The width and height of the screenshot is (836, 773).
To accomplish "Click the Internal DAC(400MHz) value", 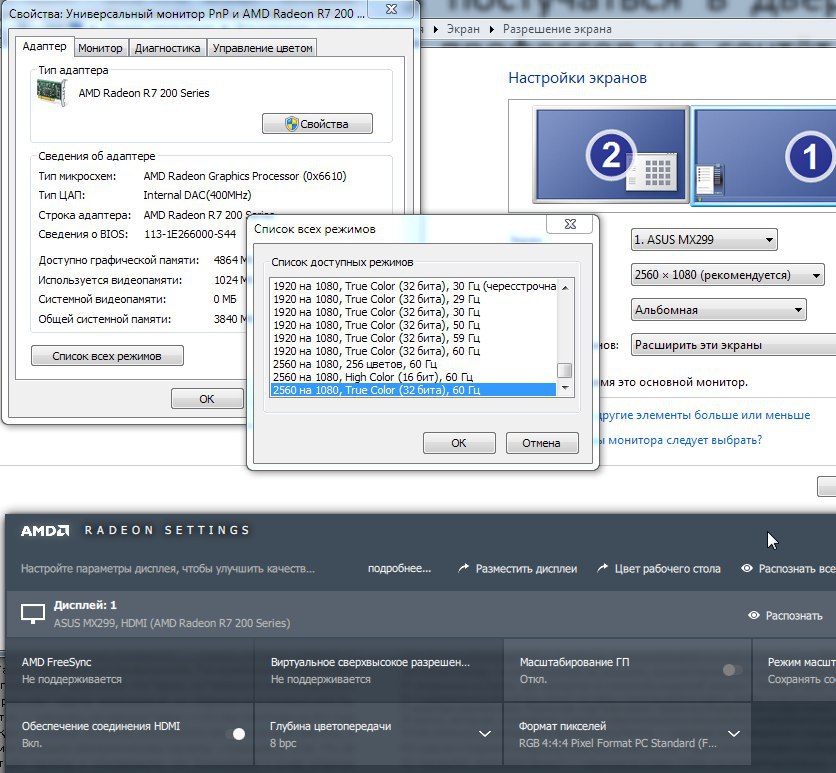I will click(197, 196).
